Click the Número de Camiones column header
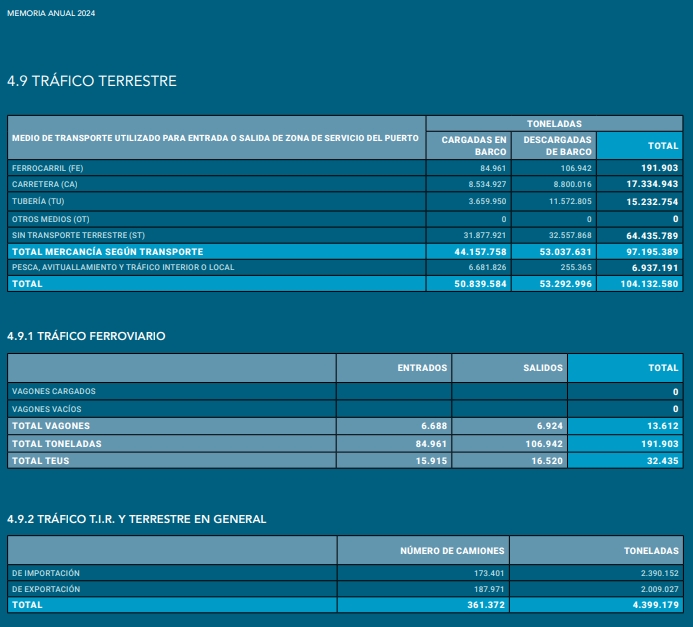This screenshot has width=693, height=627. click(x=452, y=551)
